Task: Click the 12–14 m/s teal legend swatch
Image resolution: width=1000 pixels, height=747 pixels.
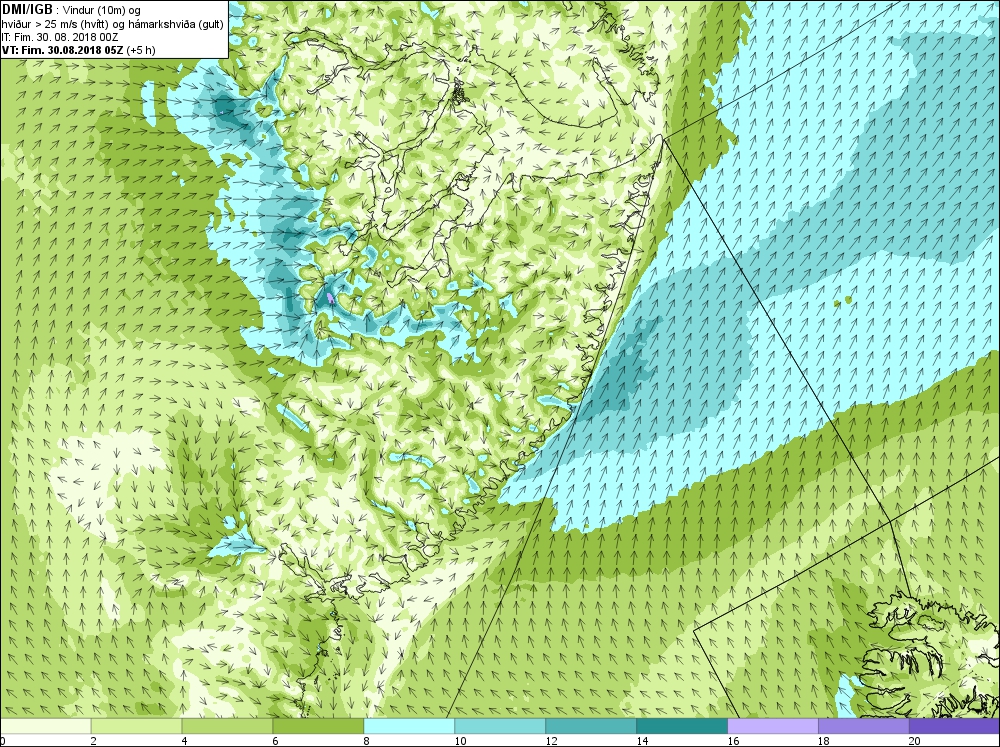Action: coord(591,726)
